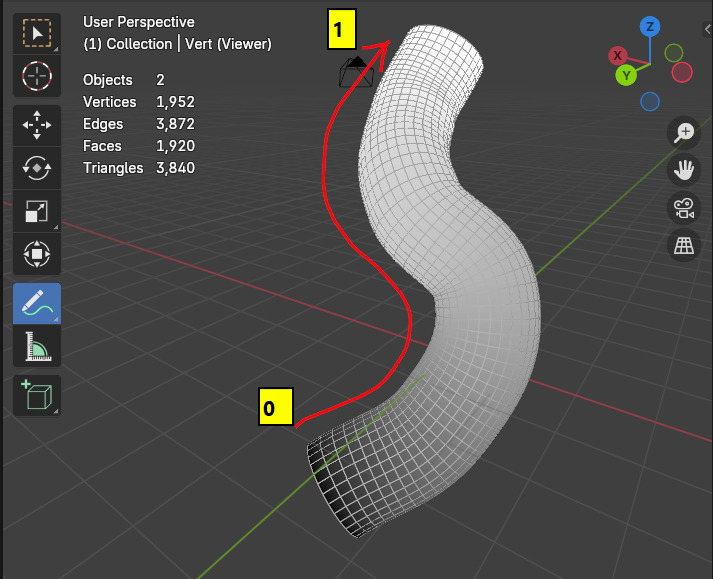Toggle the camera view button
This screenshot has height=579, width=713.
tap(683, 208)
